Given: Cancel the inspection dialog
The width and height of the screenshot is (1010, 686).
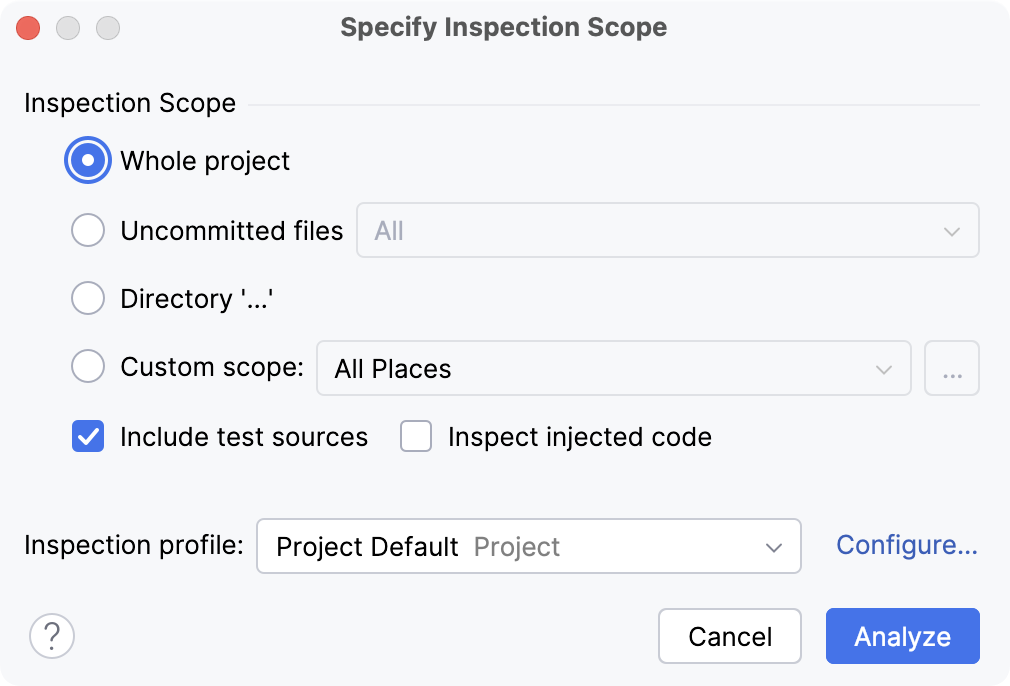Looking at the screenshot, I should 730,636.
